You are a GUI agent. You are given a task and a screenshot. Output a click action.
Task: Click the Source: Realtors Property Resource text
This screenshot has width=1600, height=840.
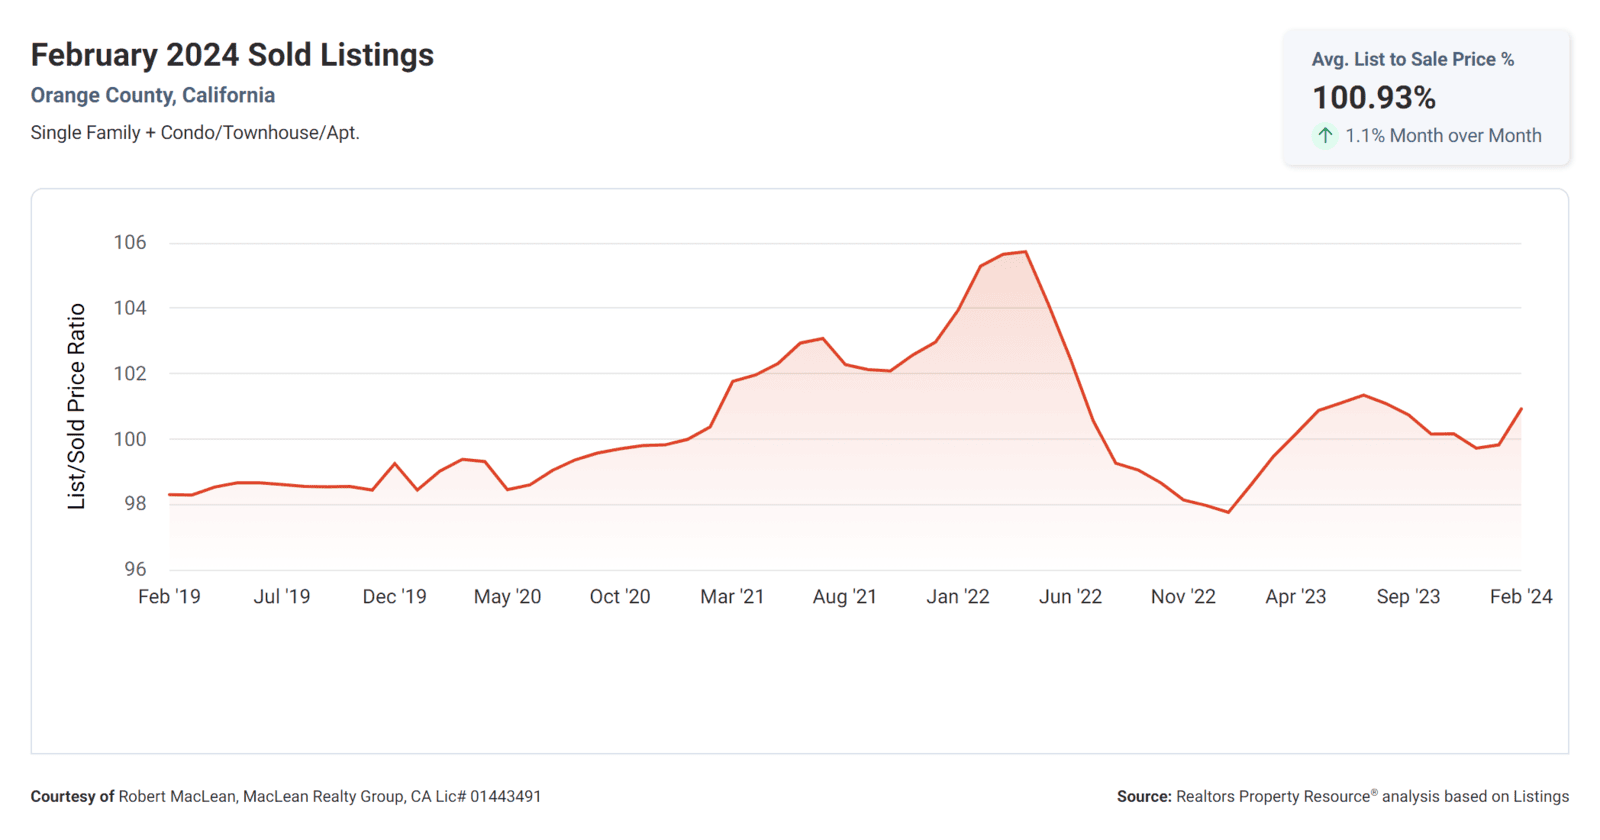tap(1343, 797)
